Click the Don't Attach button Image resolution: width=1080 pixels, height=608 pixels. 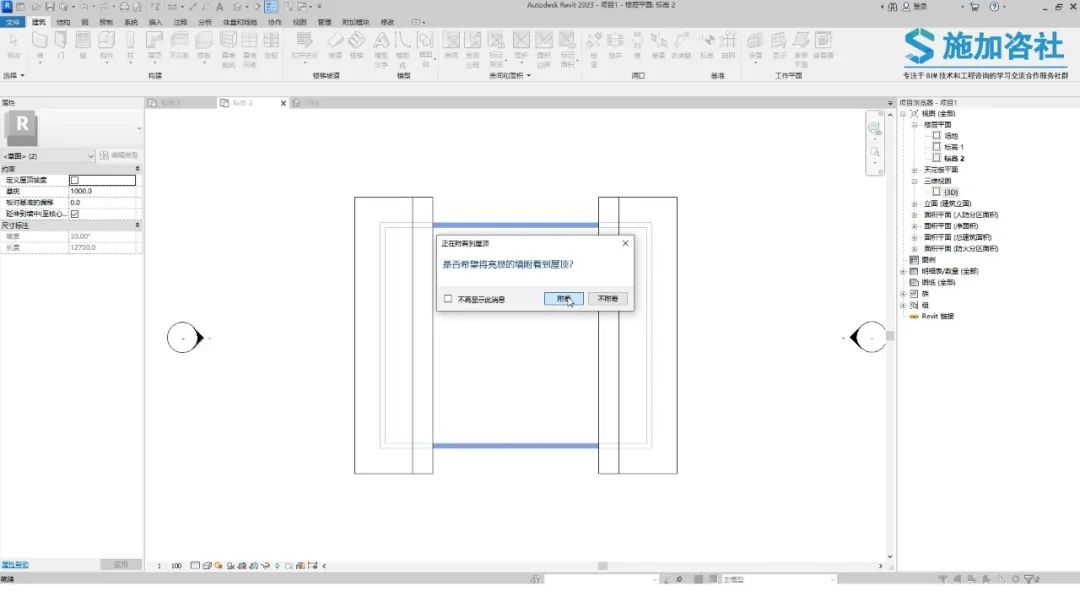point(608,299)
